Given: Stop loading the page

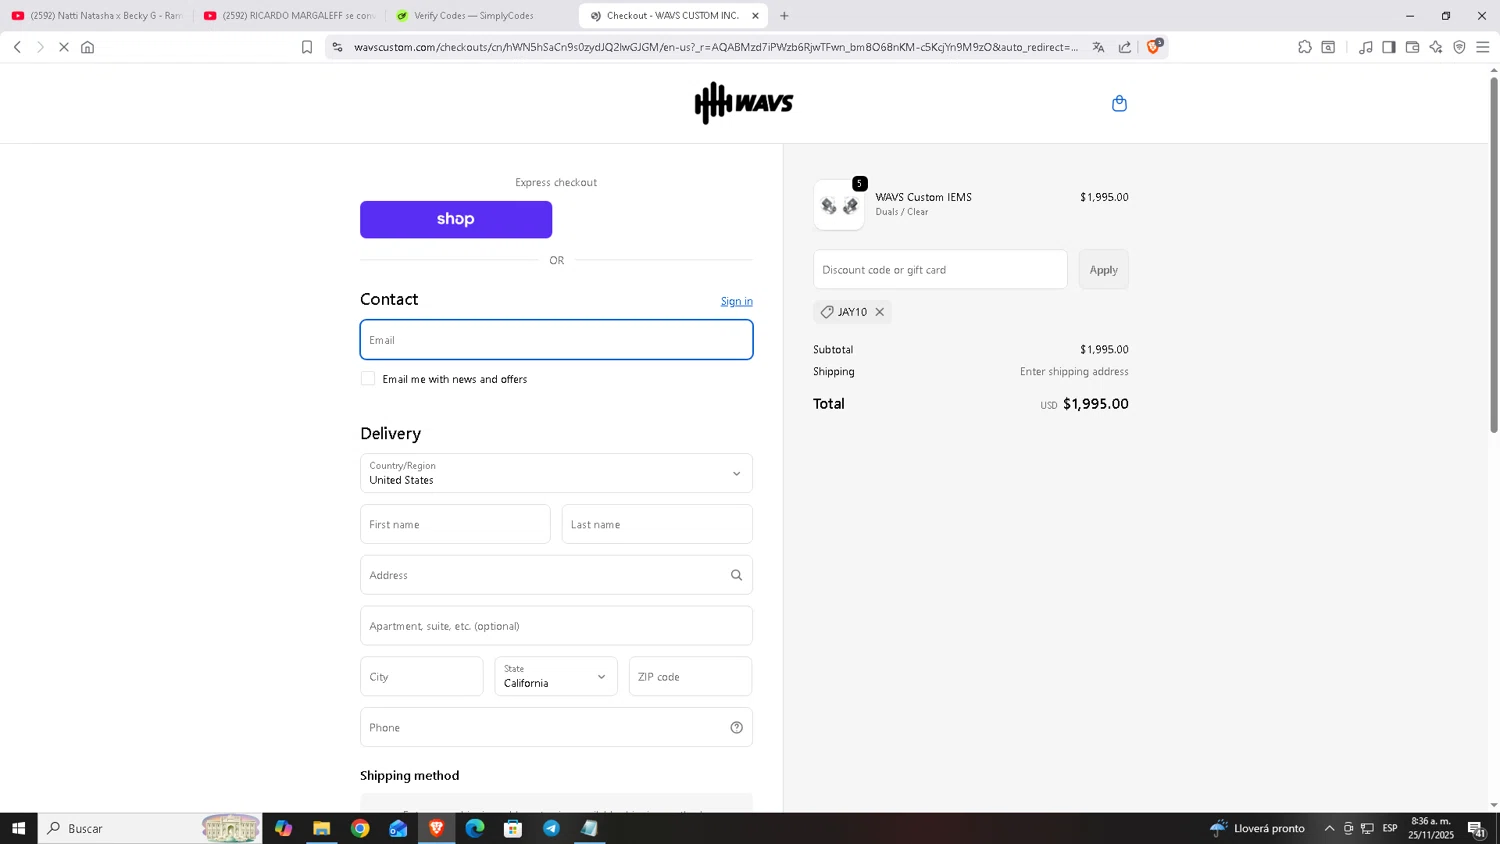Looking at the screenshot, I should [63, 47].
